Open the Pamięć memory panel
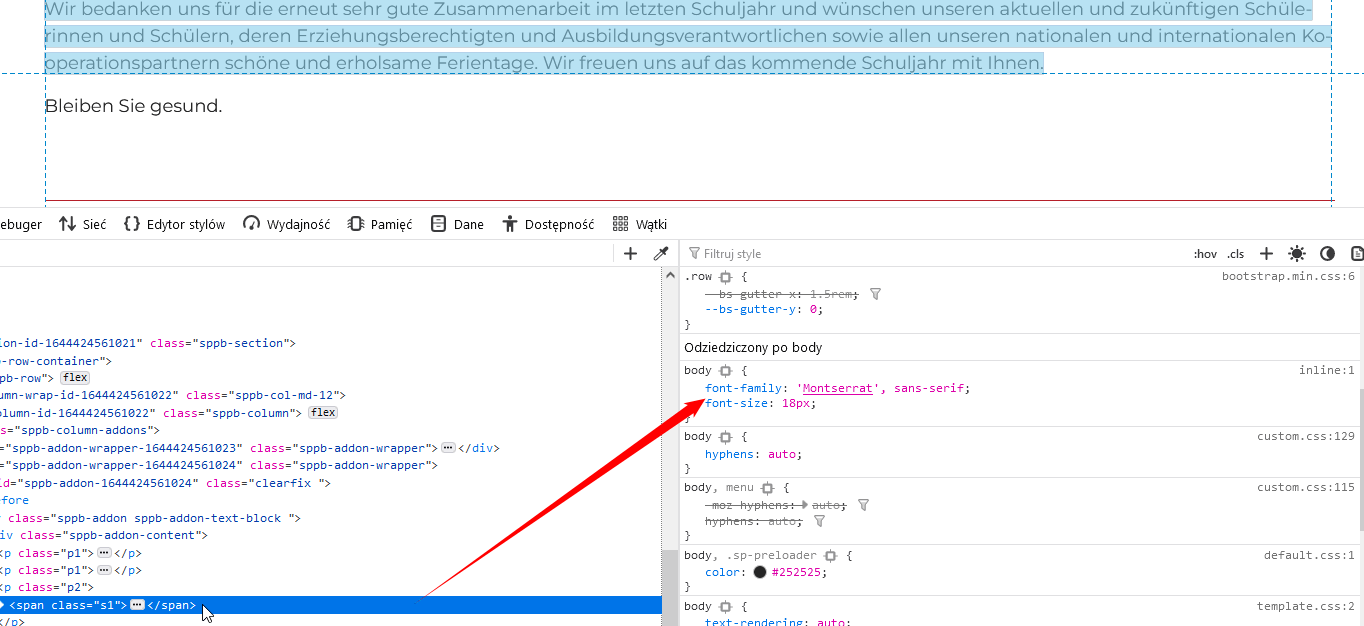 coord(380,224)
